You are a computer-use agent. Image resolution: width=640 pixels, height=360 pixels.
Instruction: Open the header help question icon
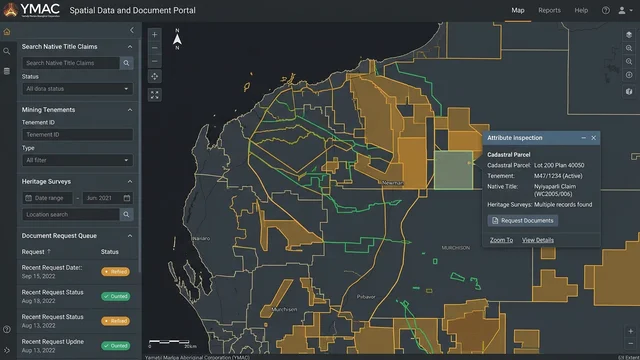[606, 11]
